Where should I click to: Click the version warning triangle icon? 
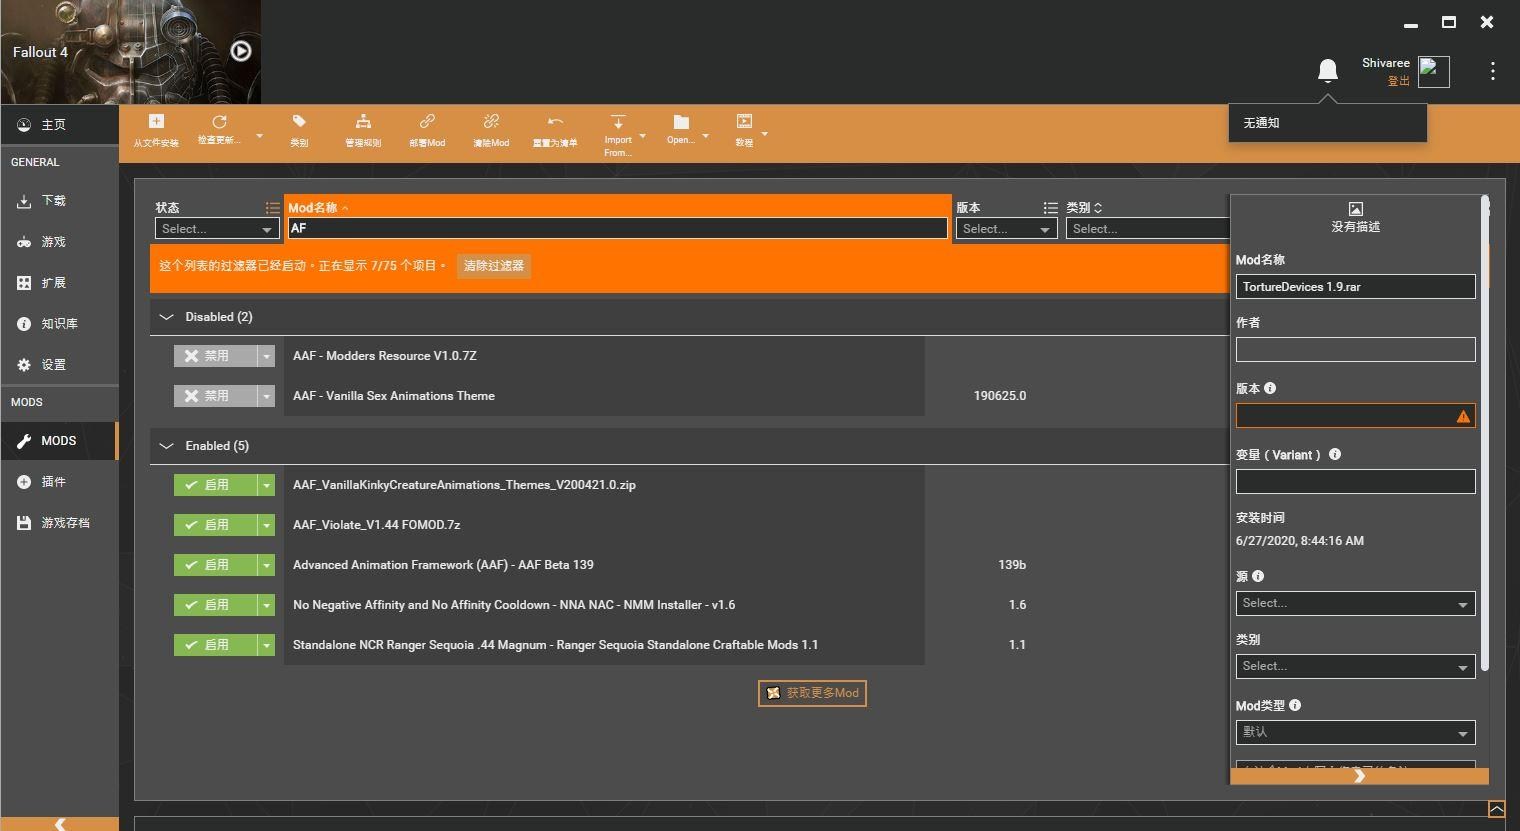tap(1463, 416)
